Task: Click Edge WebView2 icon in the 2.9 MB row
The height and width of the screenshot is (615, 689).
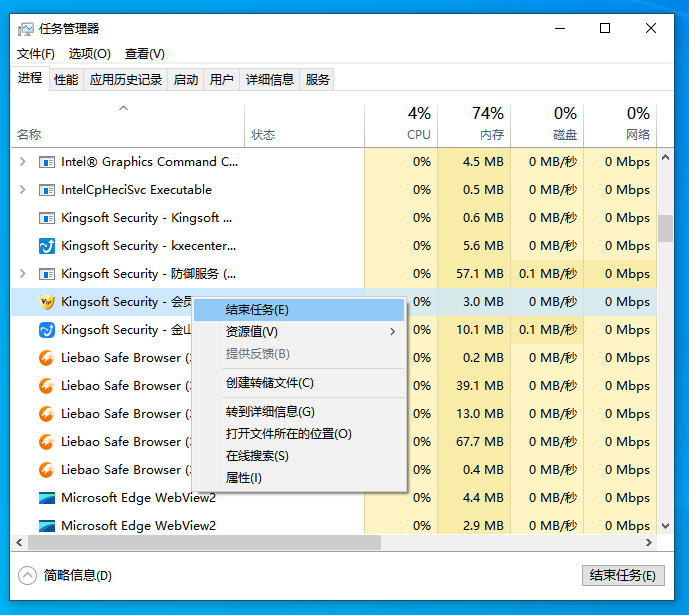Action: 47,526
